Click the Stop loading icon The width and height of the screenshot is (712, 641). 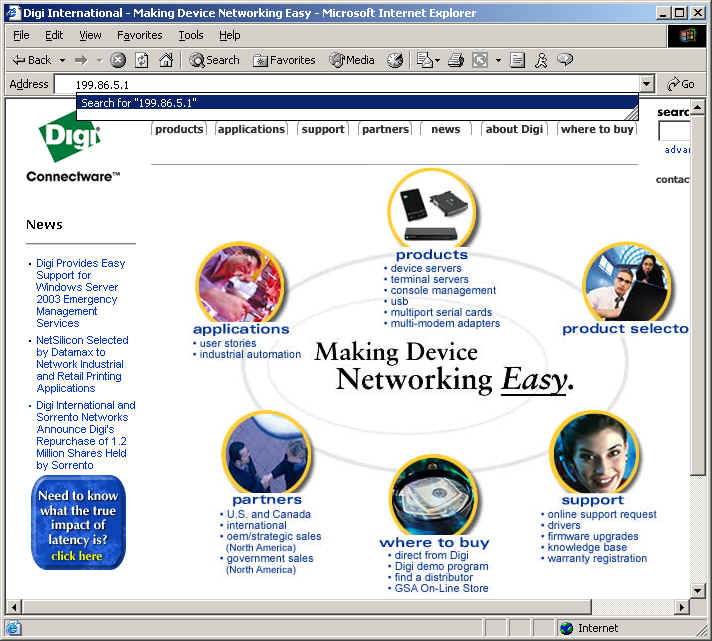pyautogui.click(x=118, y=60)
